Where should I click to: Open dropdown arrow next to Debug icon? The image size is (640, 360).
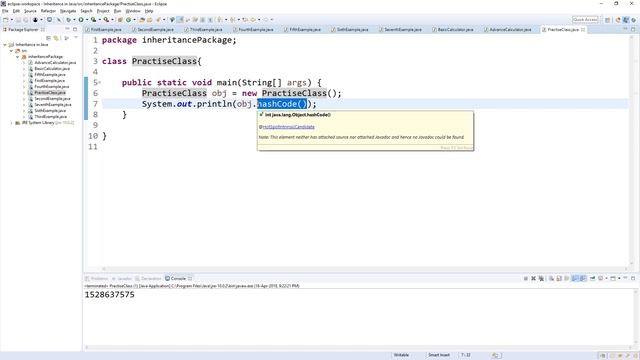tap(73, 20)
